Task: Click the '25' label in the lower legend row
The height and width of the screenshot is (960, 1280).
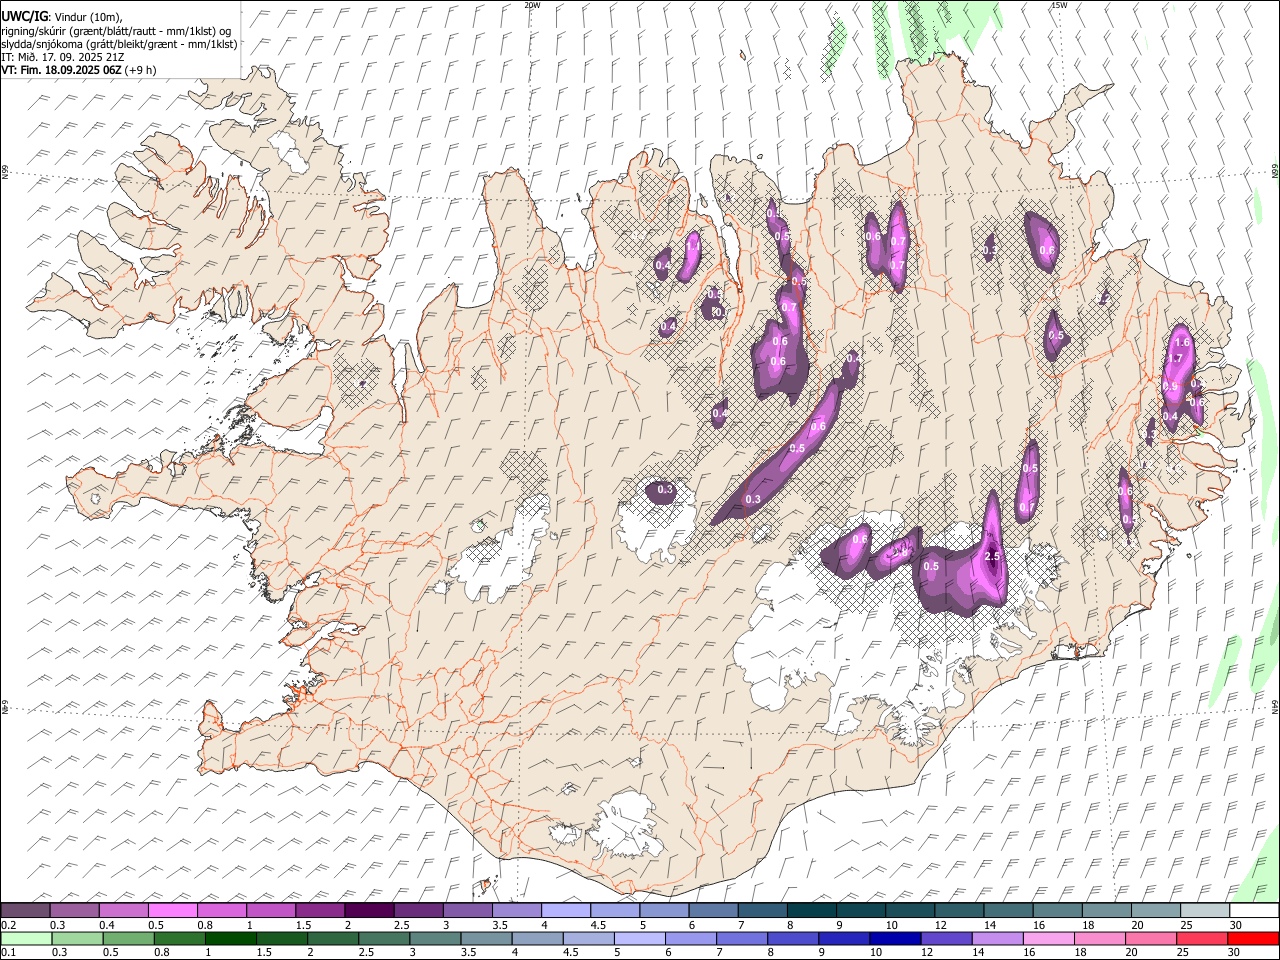Action: 1183,952
